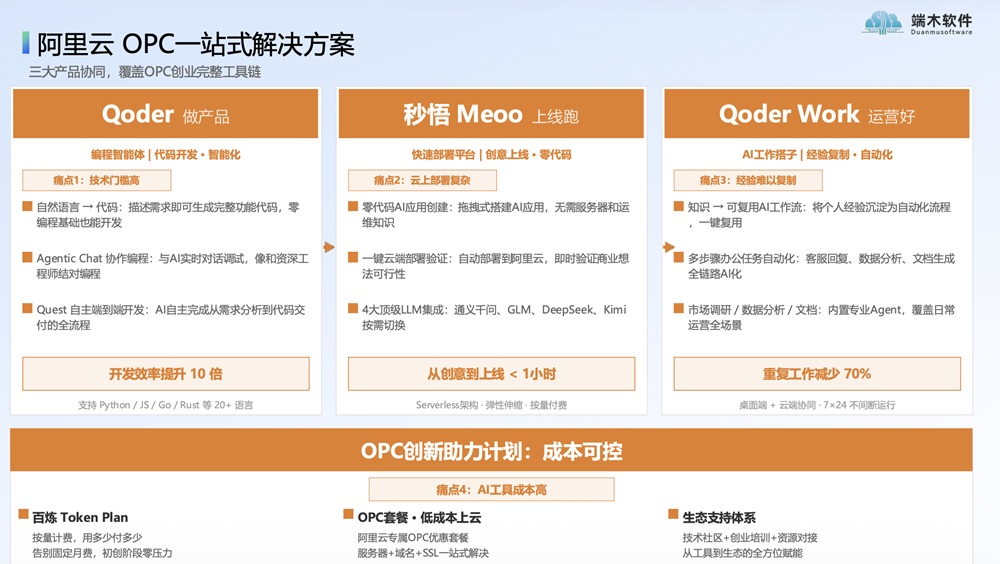The width and height of the screenshot is (1000, 564).
Task: Click the Qoder 做产品 header banner
Action: coord(165,114)
